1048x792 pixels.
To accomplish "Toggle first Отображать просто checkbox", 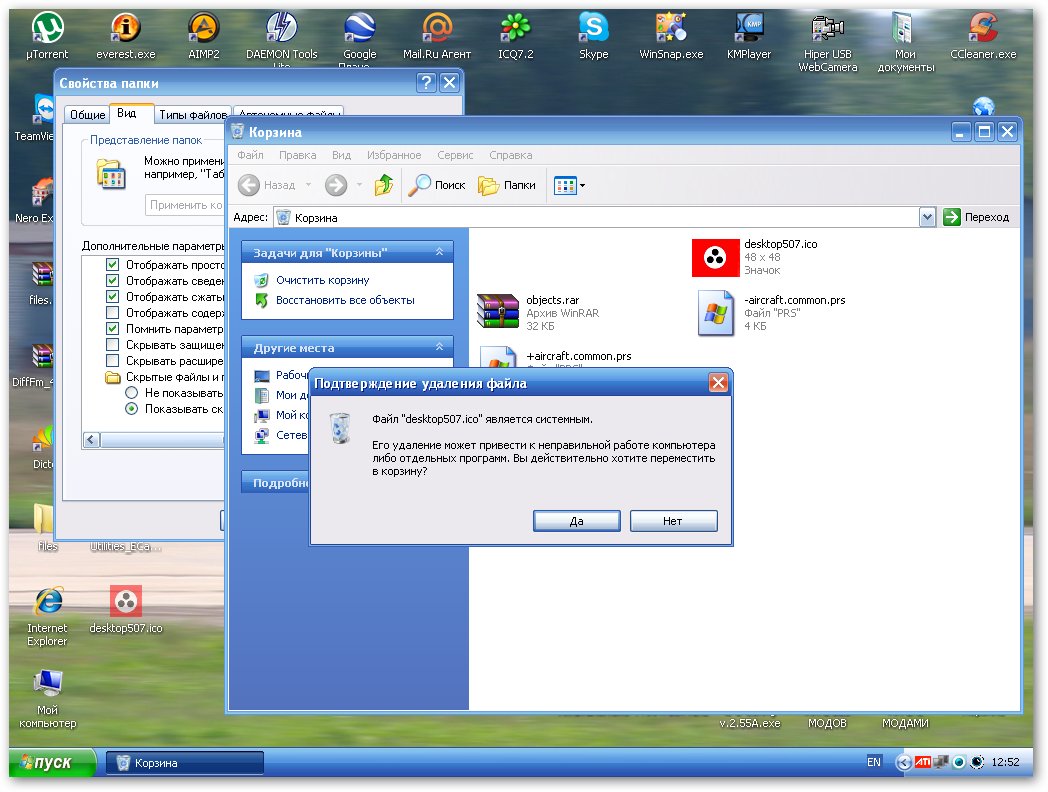I will click(x=112, y=265).
